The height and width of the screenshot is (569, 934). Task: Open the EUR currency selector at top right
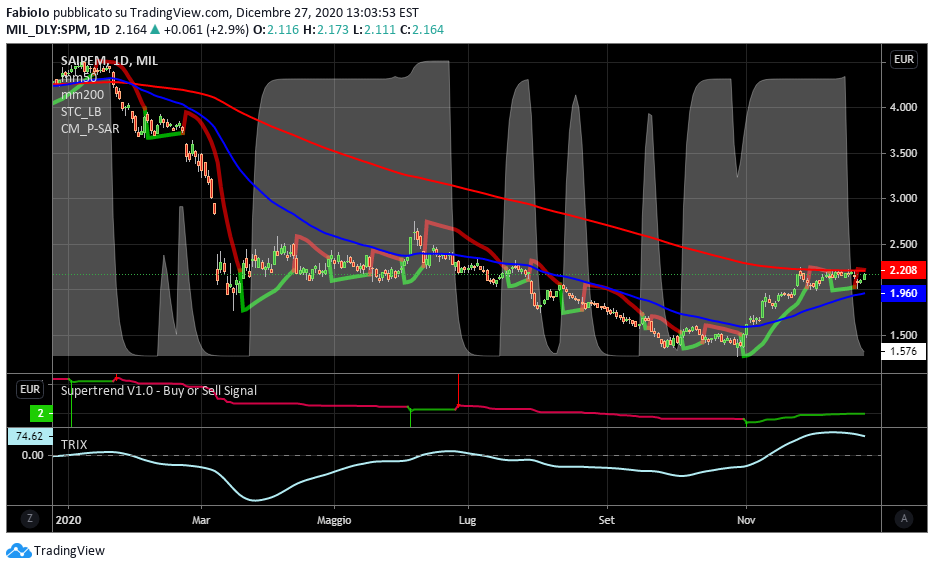(903, 60)
